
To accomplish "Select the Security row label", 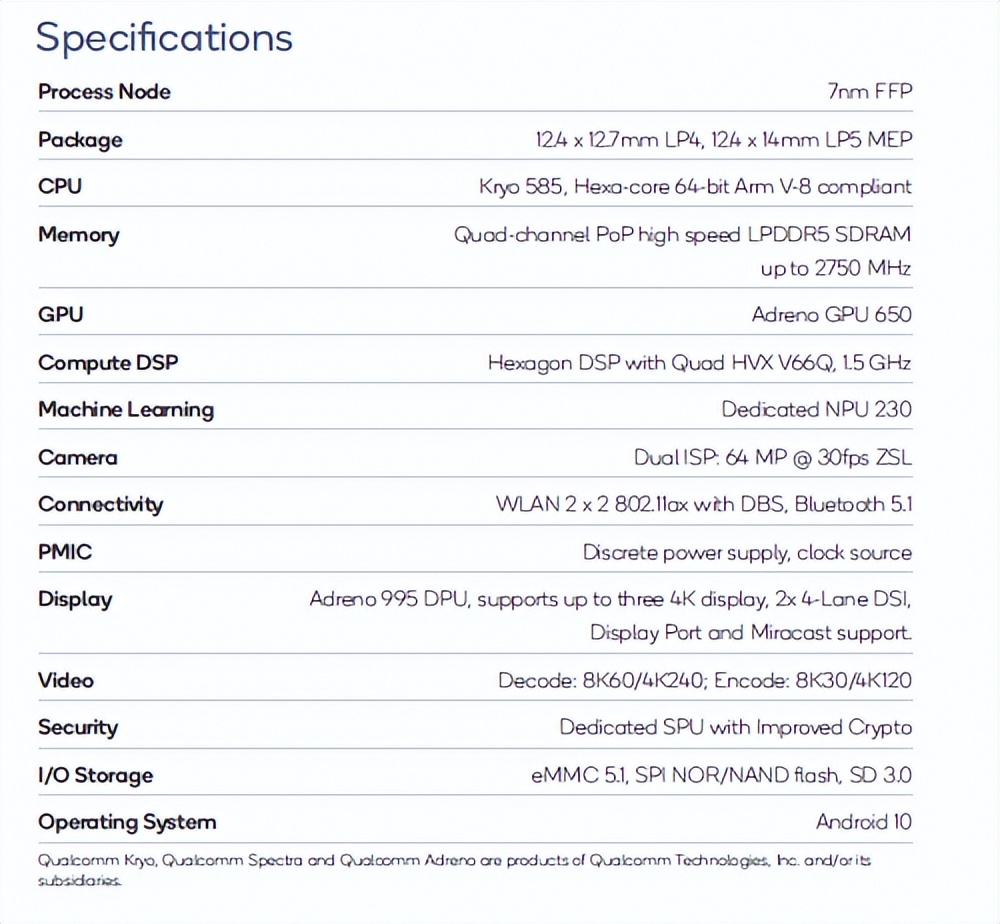I will coord(77,728).
